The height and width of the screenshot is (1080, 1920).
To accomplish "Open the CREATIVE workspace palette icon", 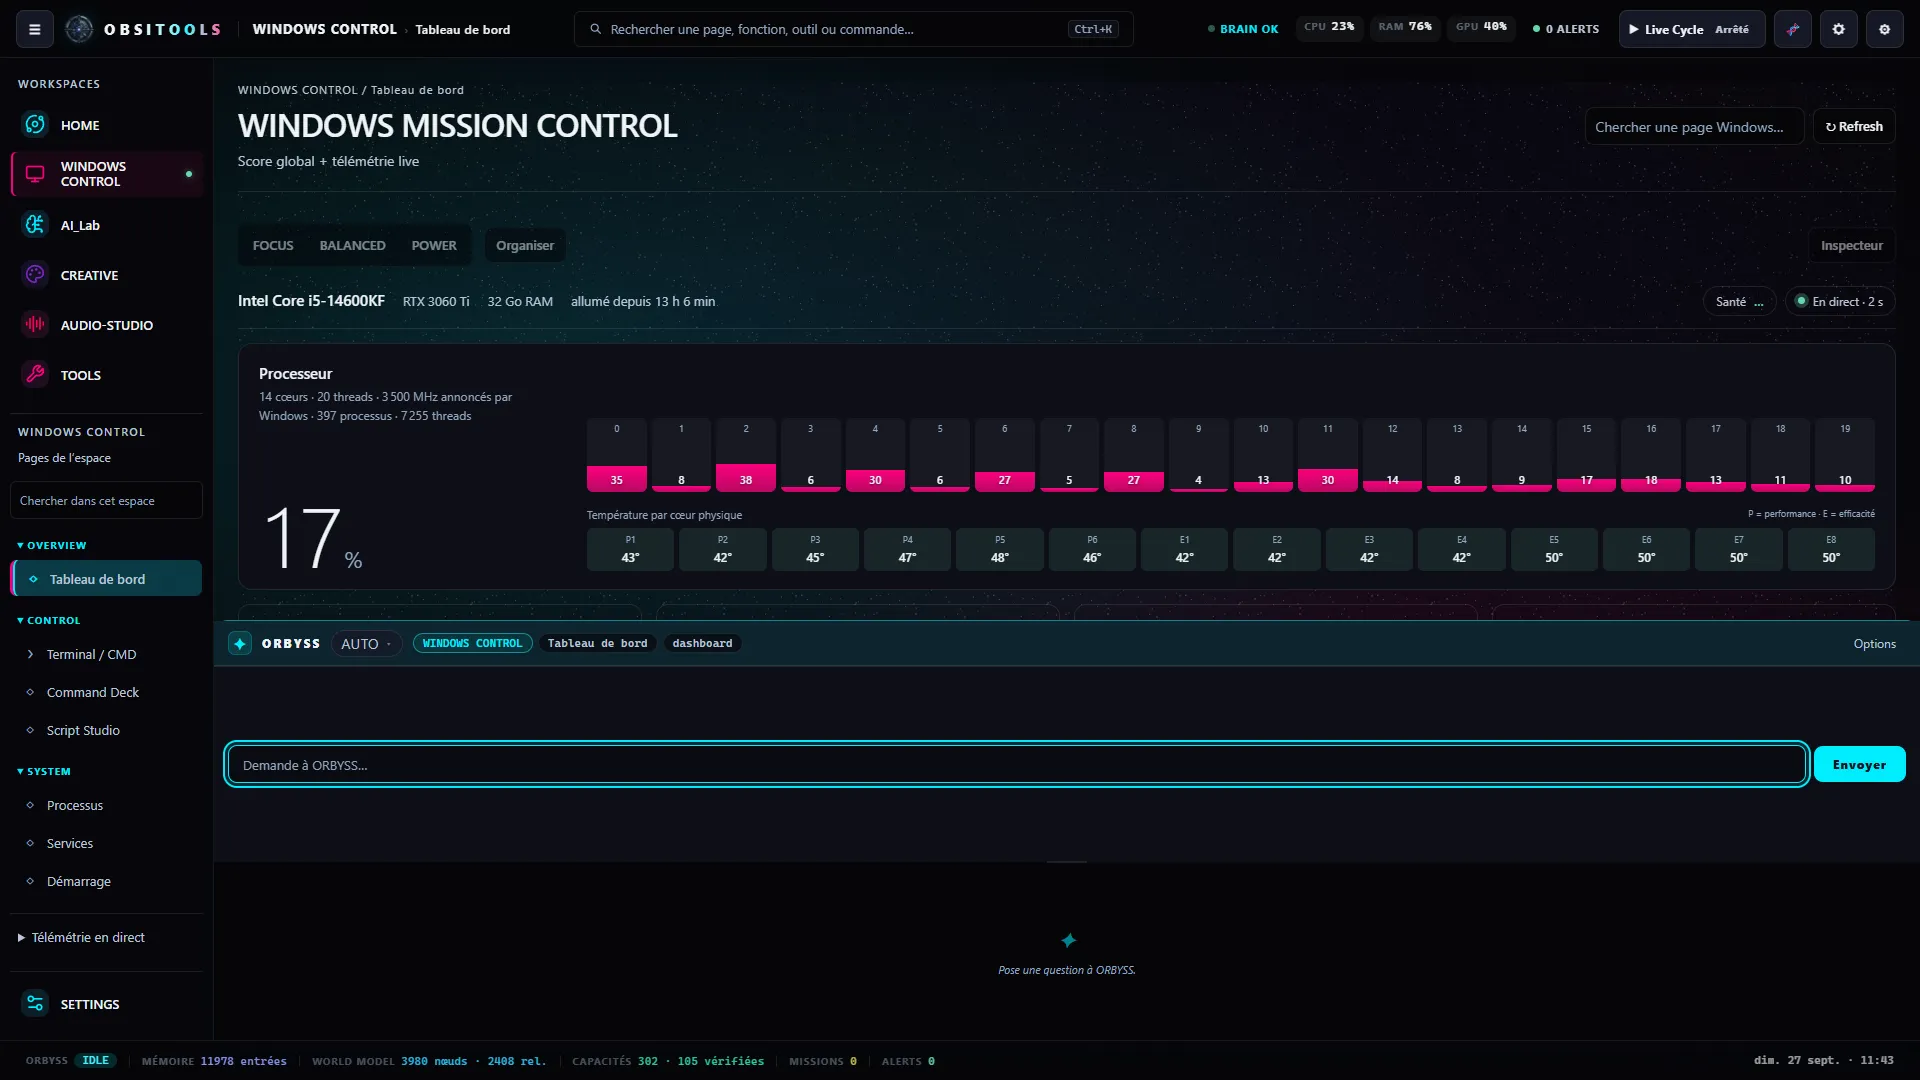I will click(x=35, y=275).
